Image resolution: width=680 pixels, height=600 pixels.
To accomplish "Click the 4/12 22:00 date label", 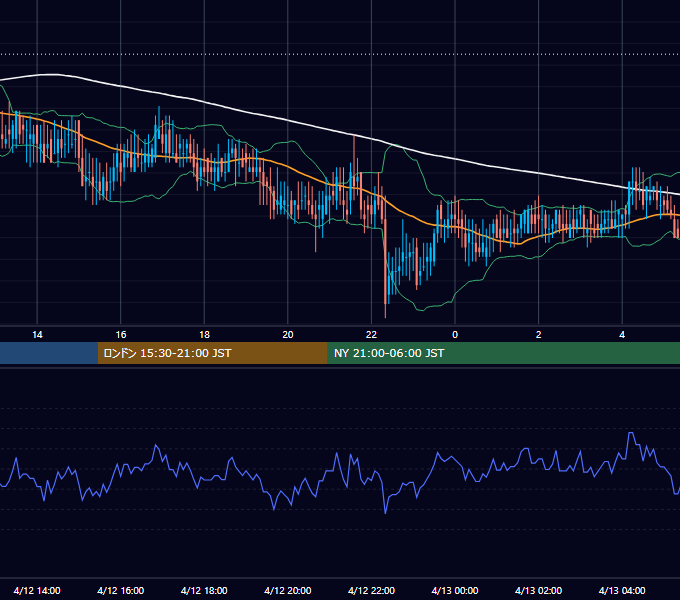I will [x=371, y=590].
